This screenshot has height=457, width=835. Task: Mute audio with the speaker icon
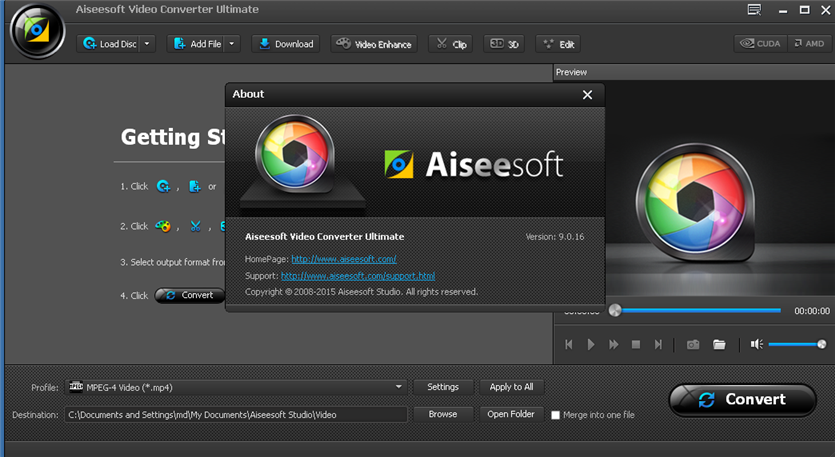pos(756,344)
